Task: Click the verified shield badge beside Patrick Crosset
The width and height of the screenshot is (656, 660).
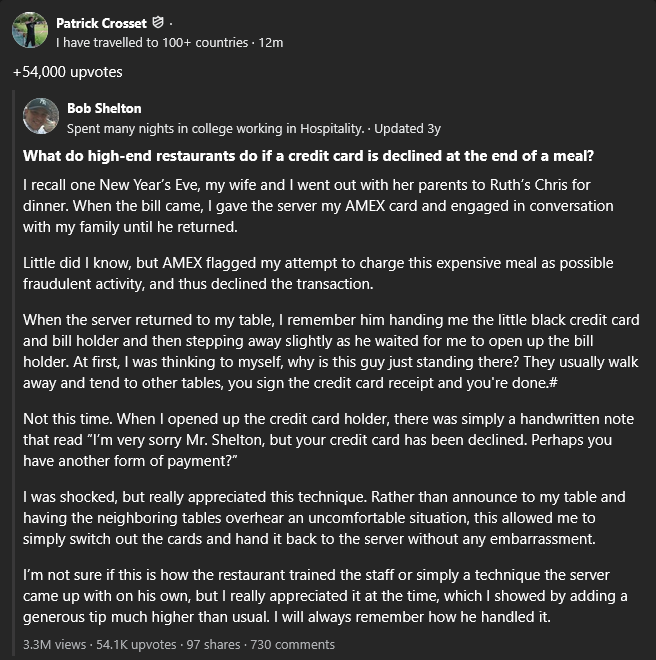Action: pyautogui.click(x=157, y=22)
